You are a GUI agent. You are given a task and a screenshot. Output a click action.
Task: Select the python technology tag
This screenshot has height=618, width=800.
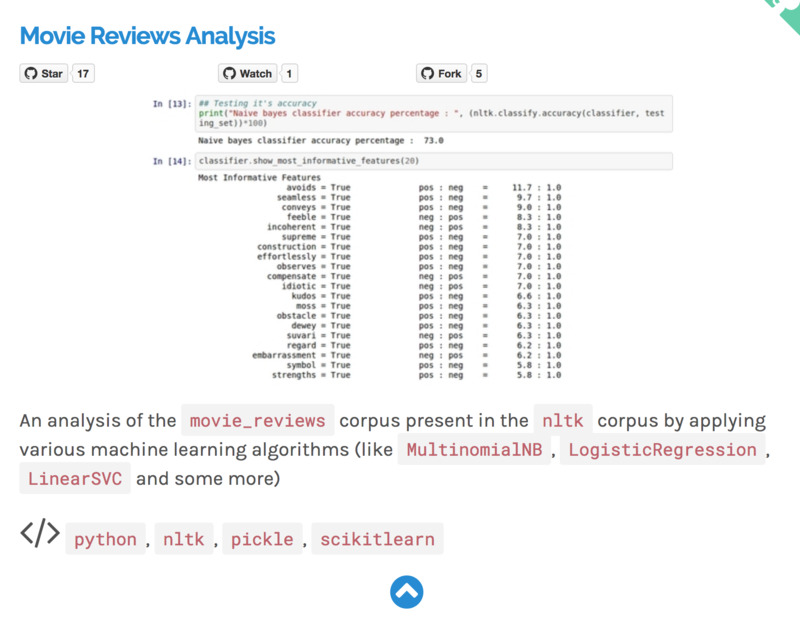tap(105, 540)
